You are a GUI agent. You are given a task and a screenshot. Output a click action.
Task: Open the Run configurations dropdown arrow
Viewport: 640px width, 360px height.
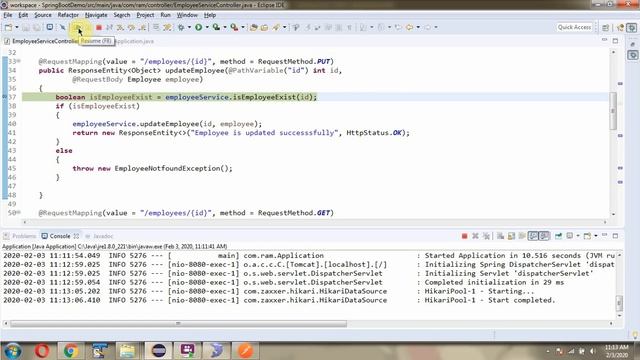[207, 27]
